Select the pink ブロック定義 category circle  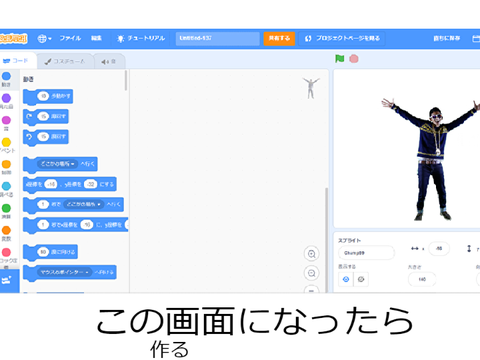coord(6,252)
